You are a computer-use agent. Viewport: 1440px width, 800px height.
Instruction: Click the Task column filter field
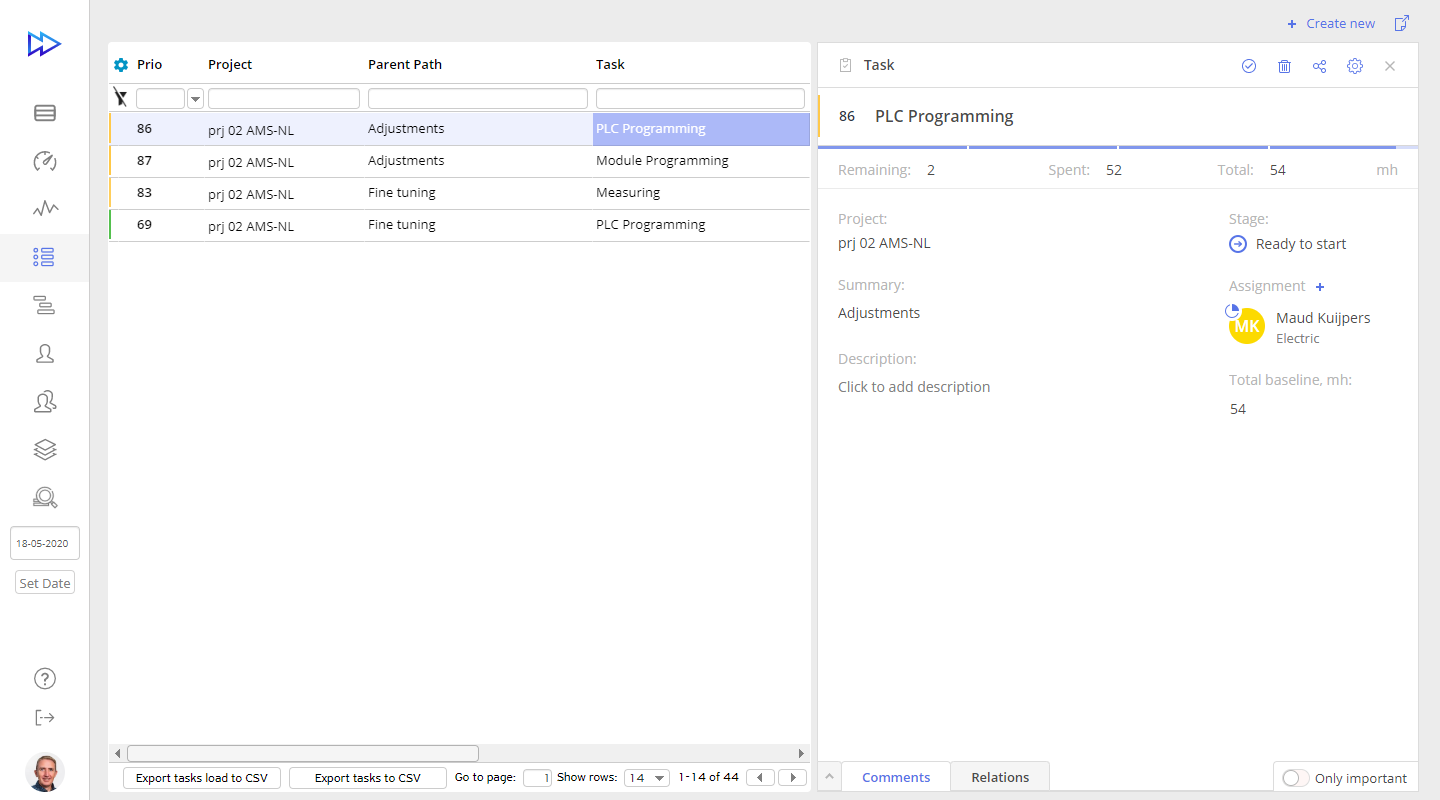[700, 98]
